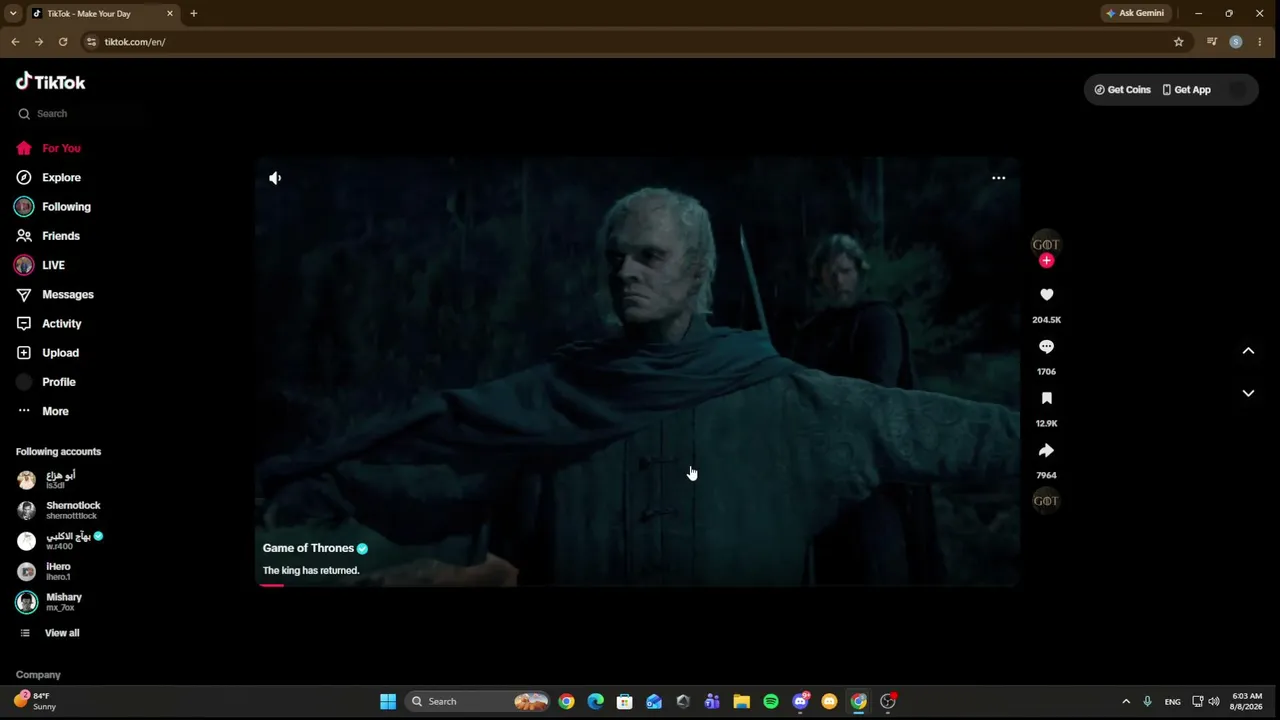Seek along the video progress bar

tap(637, 585)
